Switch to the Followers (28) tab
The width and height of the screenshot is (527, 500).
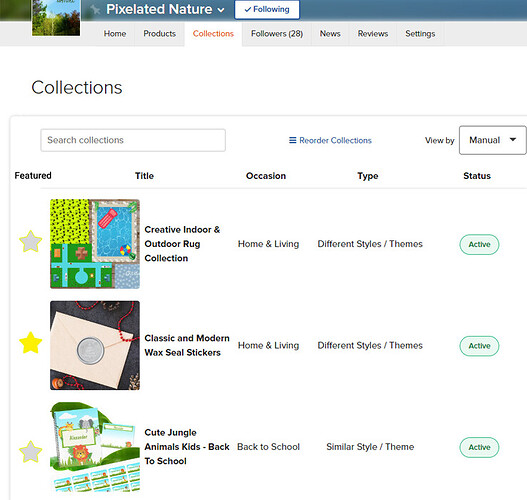click(x=277, y=34)
